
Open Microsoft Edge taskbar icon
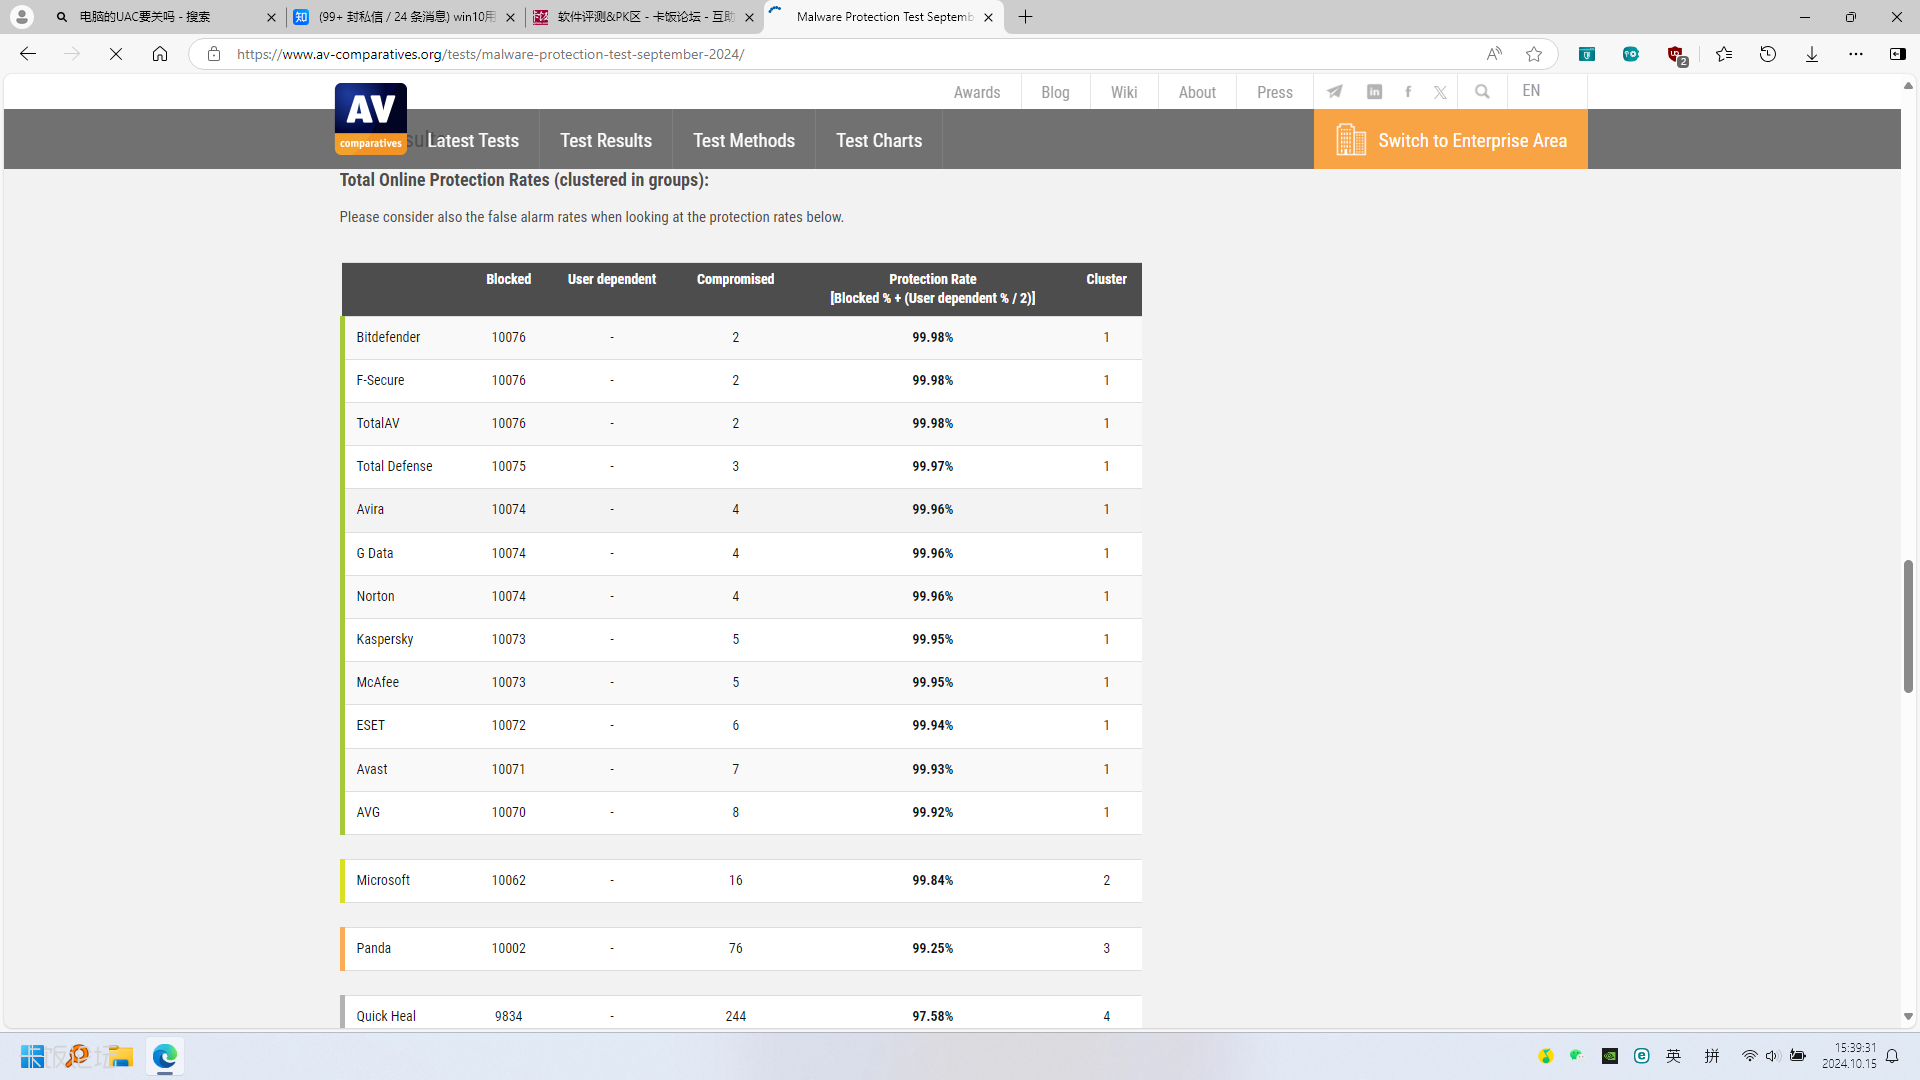click(x=165, y=1056)
